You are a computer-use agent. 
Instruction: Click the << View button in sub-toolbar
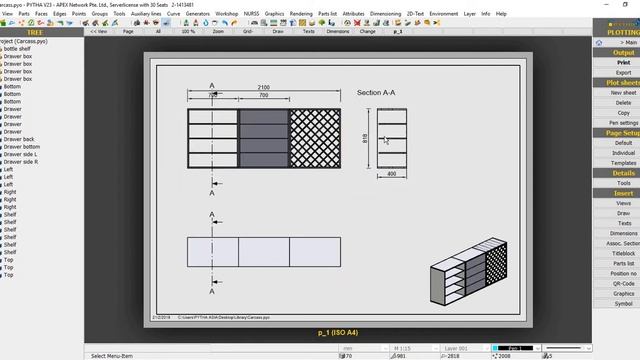pyautogui.click(x=99, y=31)
